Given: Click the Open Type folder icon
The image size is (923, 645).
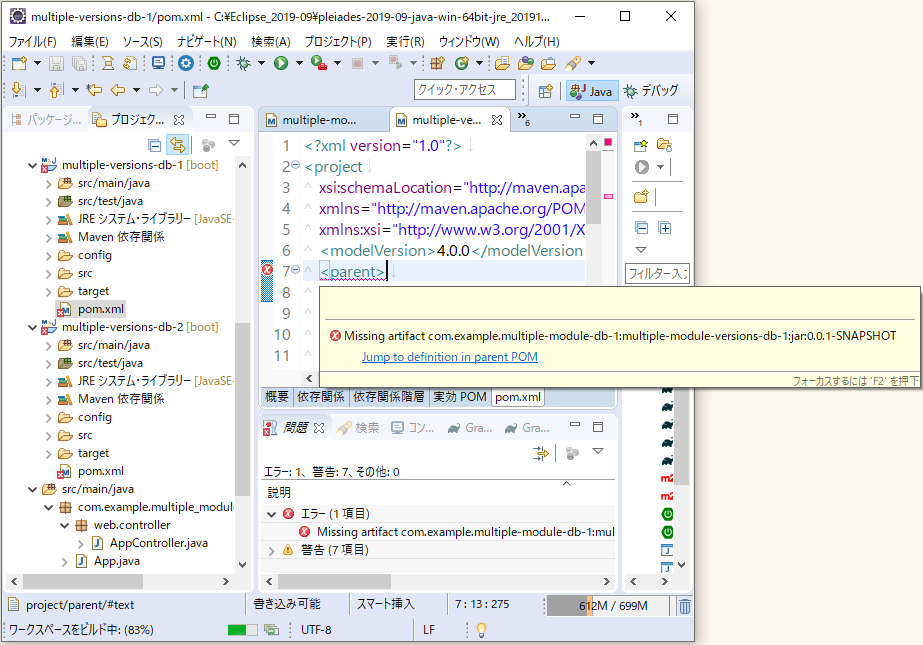Looking at the screenshot, I should (502, 63).
